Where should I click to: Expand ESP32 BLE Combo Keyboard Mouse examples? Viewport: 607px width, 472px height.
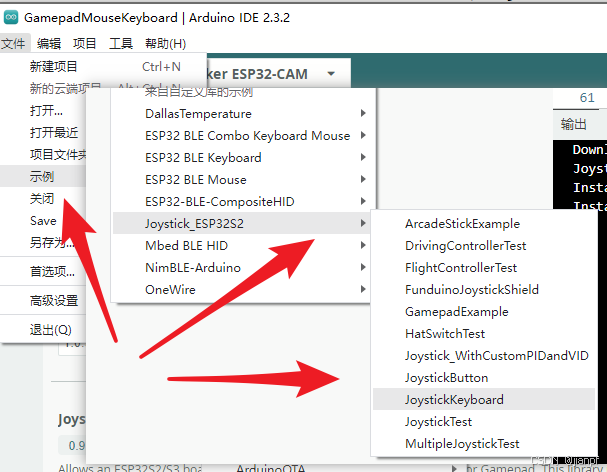tap(244, 136)
